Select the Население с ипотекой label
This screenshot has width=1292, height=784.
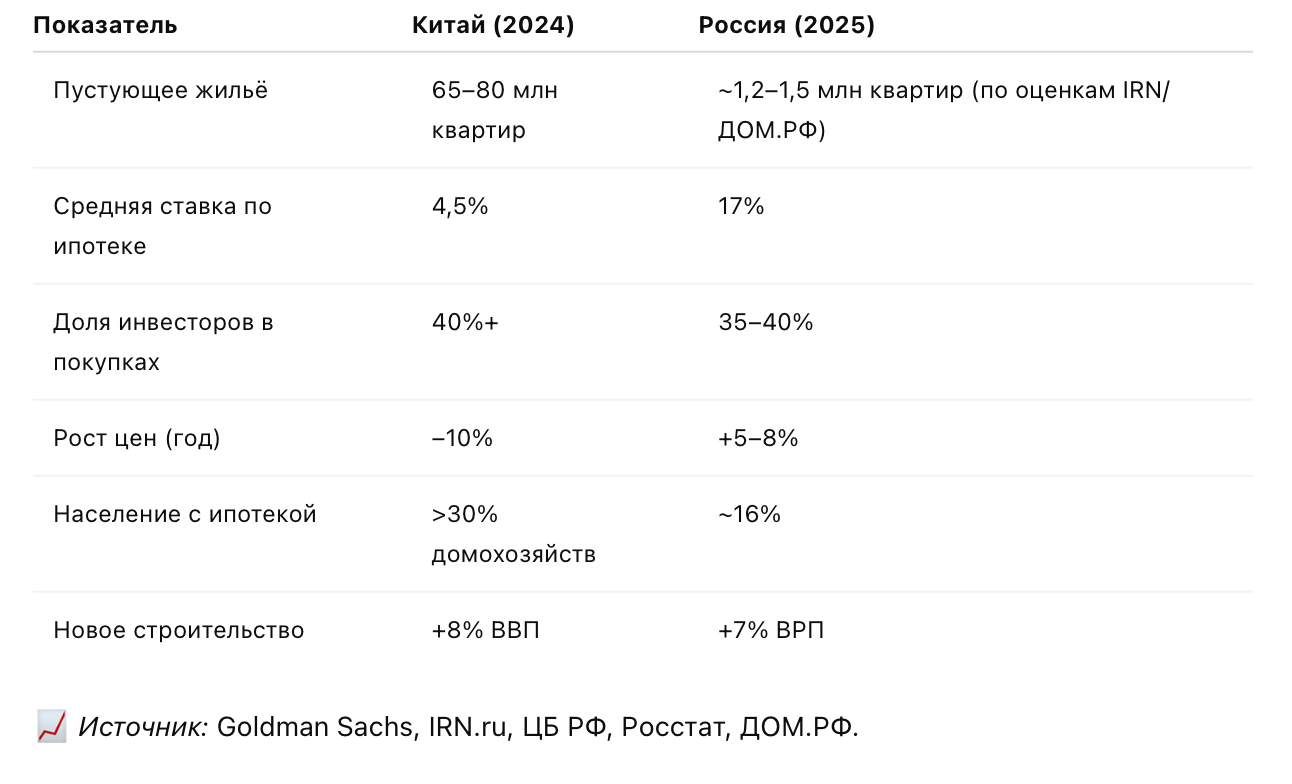(185, 515)
